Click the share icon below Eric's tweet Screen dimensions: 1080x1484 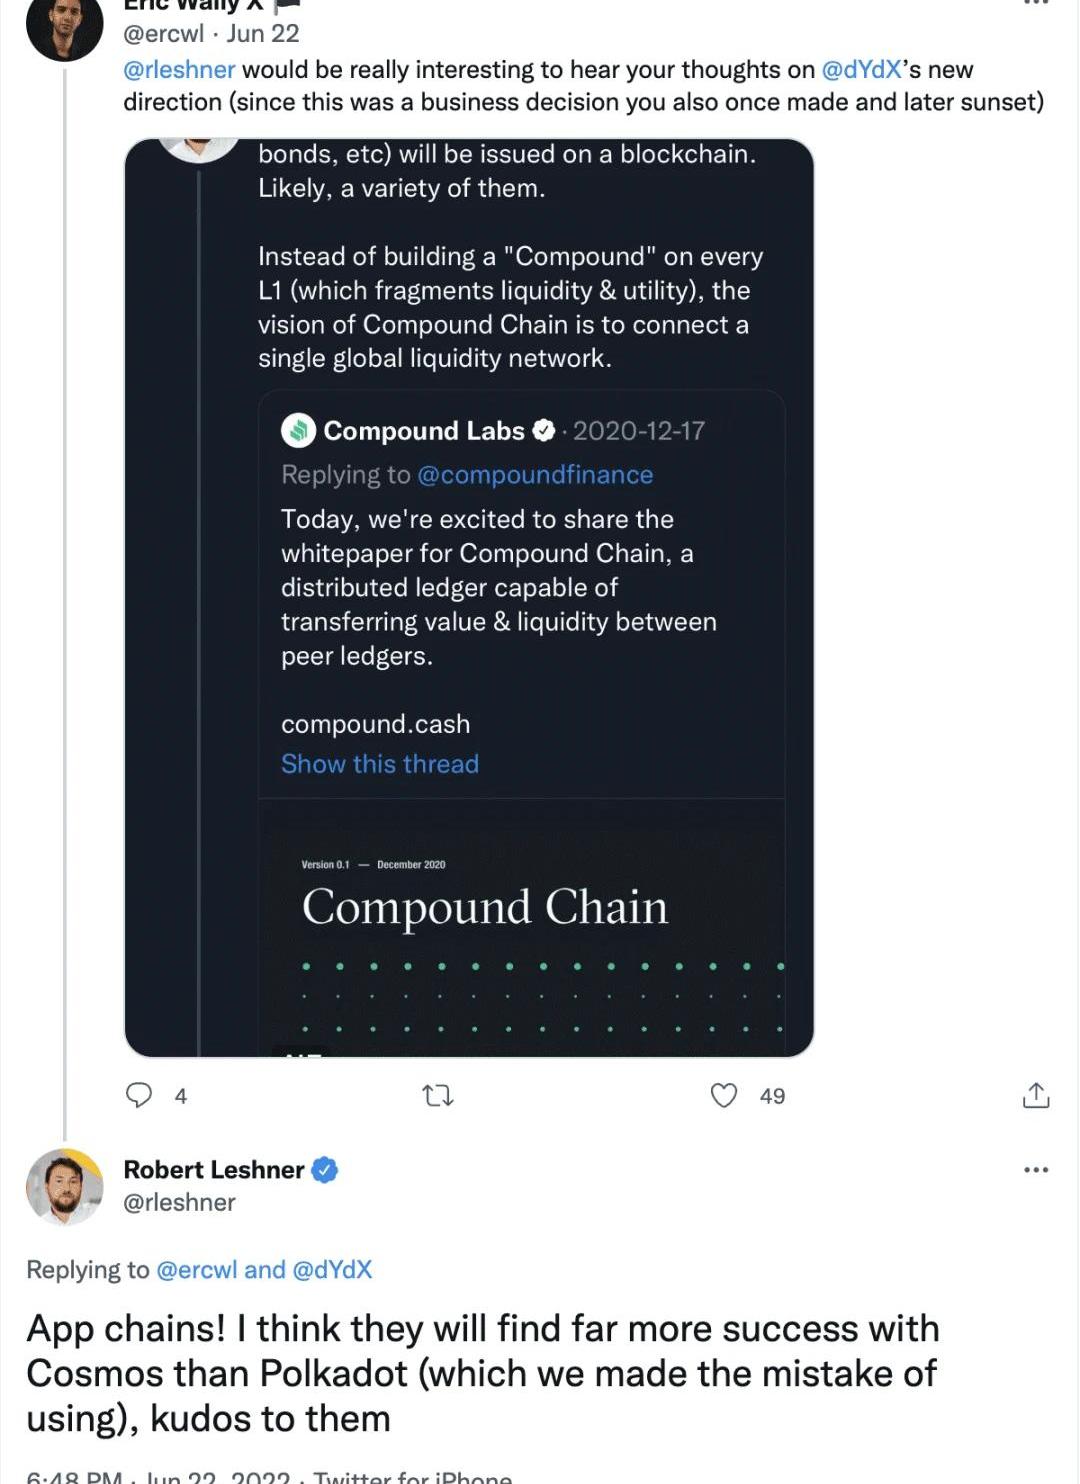pyautogui.click(x=1036, y=1096)
